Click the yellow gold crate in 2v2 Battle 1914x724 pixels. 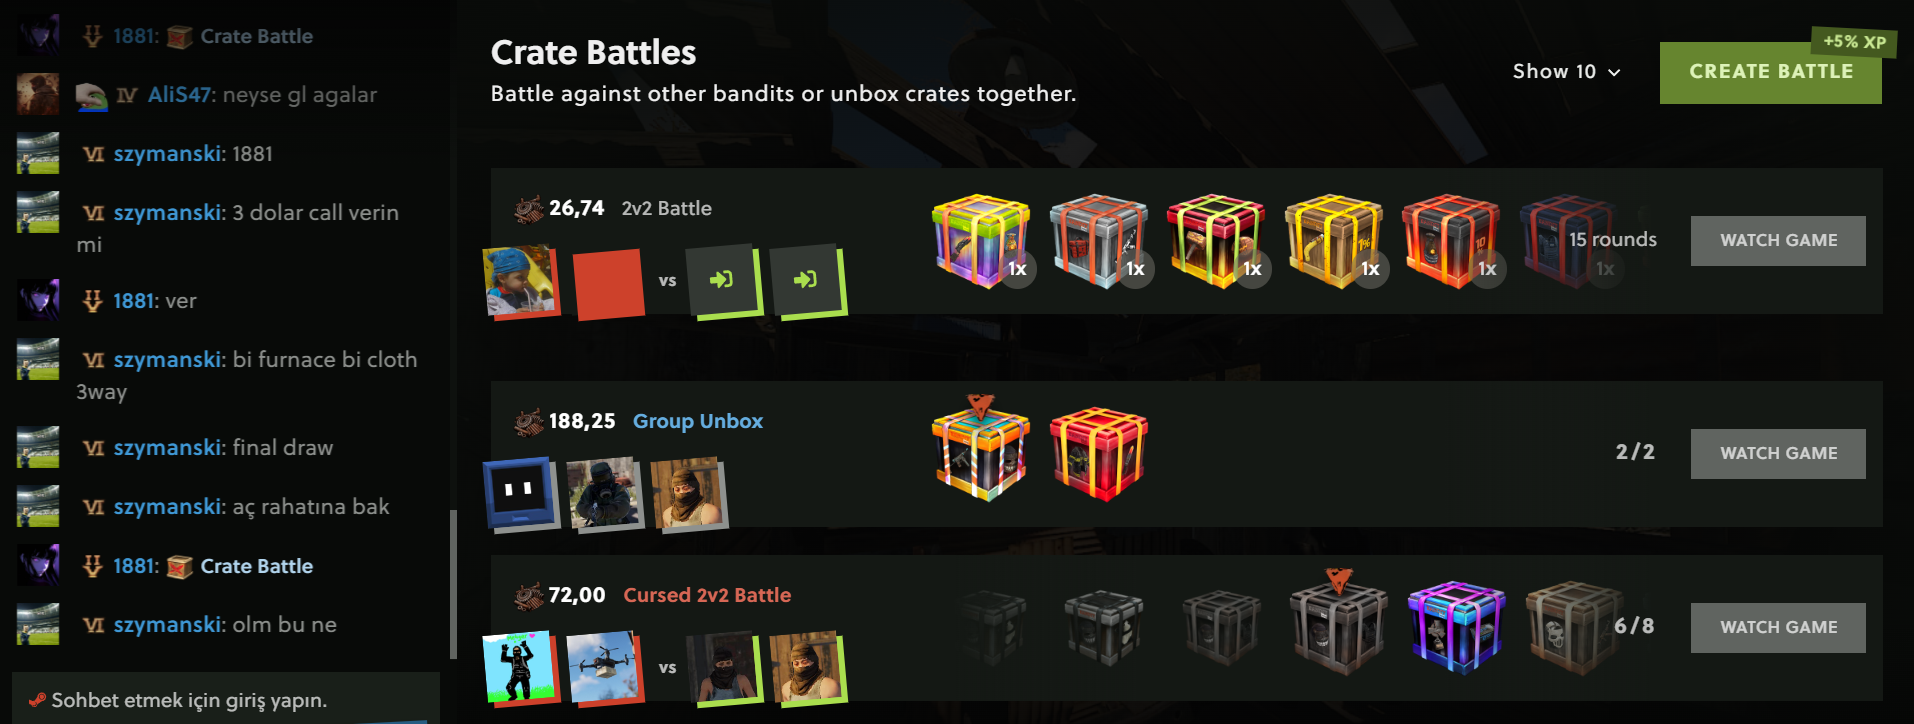click(1333, 241)
